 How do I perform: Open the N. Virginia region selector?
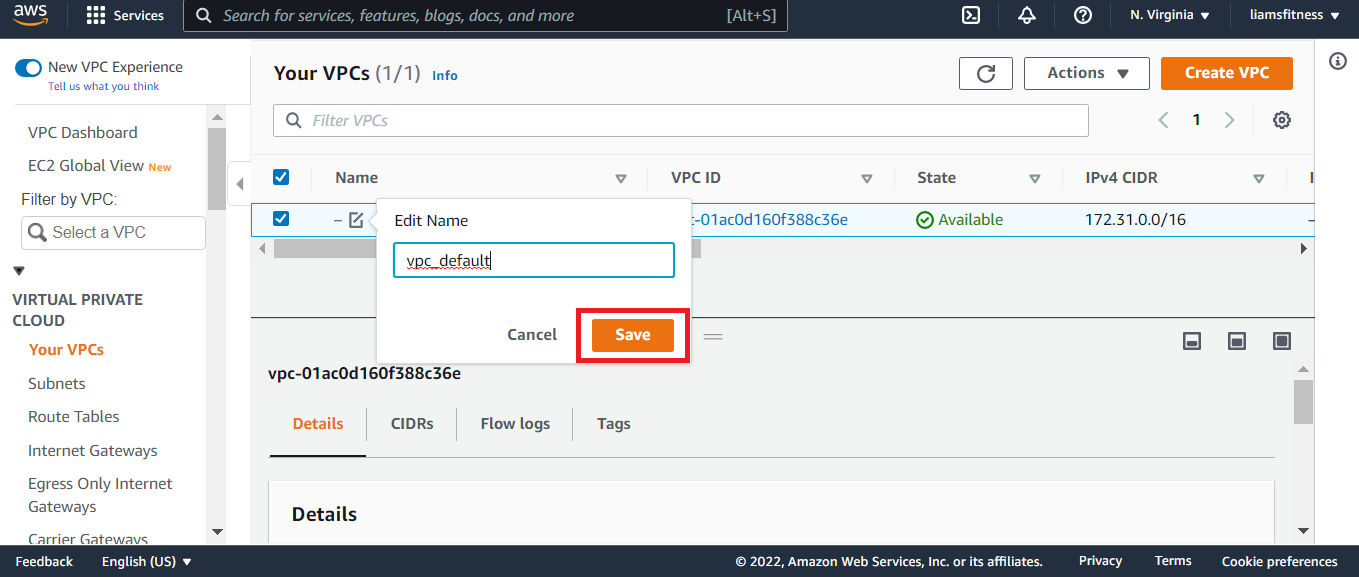point(1169,15)
